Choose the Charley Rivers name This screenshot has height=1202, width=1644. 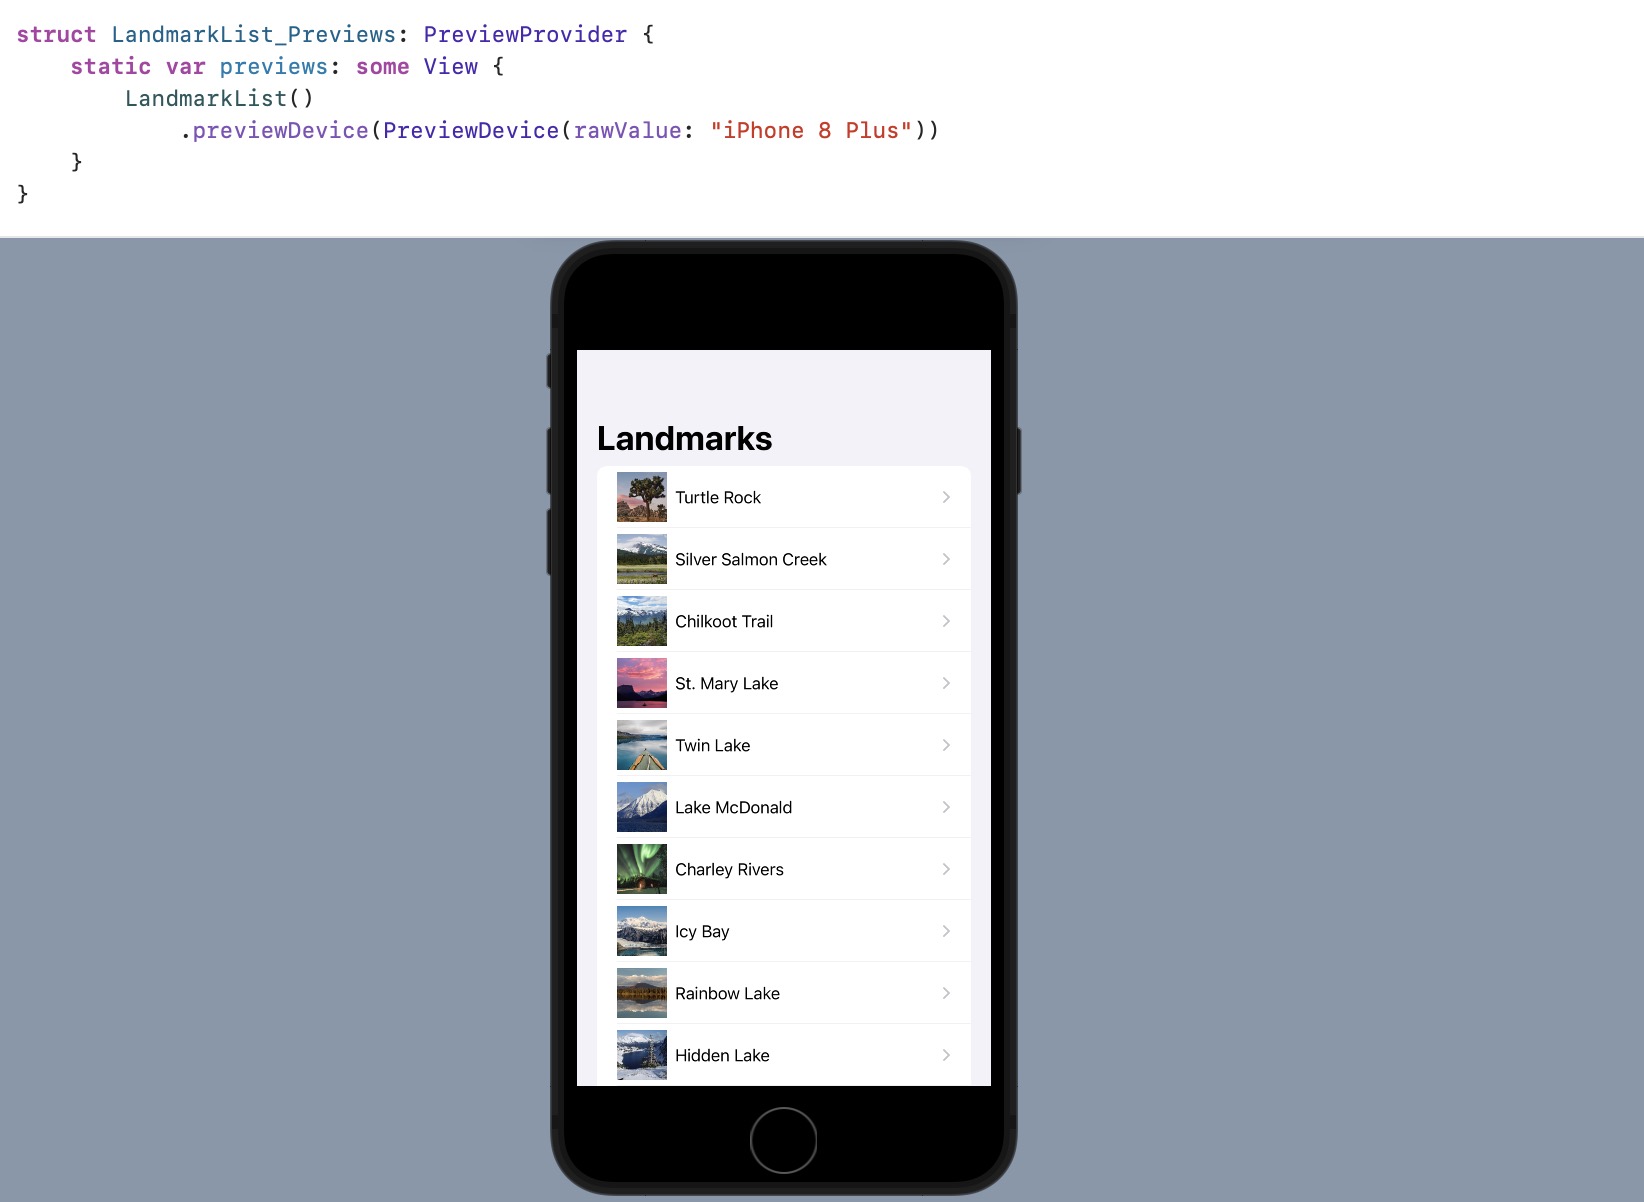730,869
